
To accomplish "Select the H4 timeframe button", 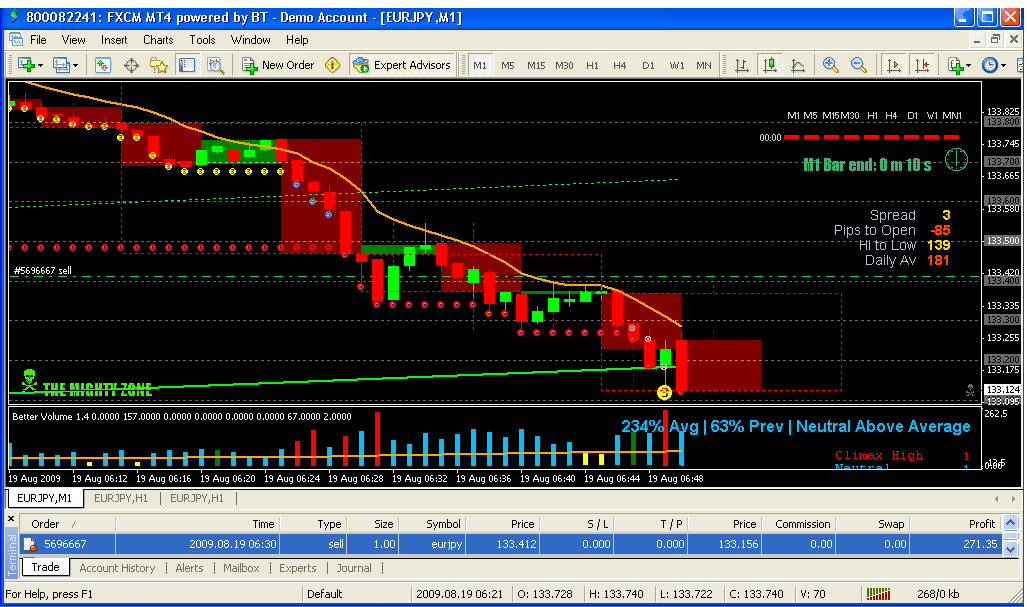I will click(620, 65).
